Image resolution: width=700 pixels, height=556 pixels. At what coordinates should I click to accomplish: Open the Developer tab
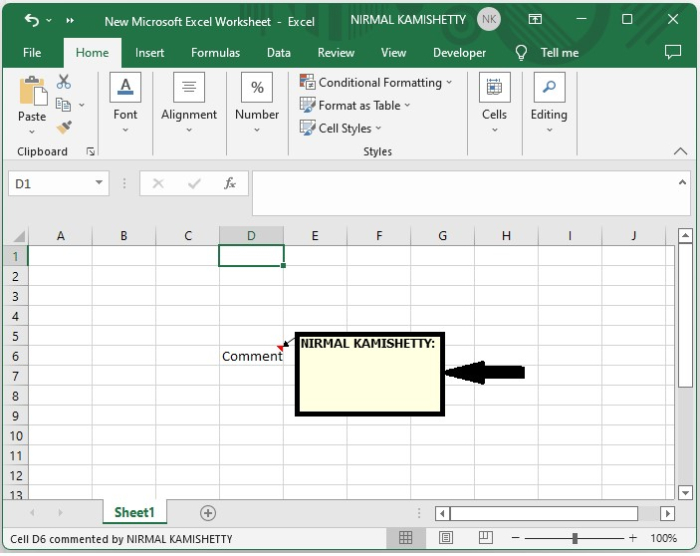point(459,53)
